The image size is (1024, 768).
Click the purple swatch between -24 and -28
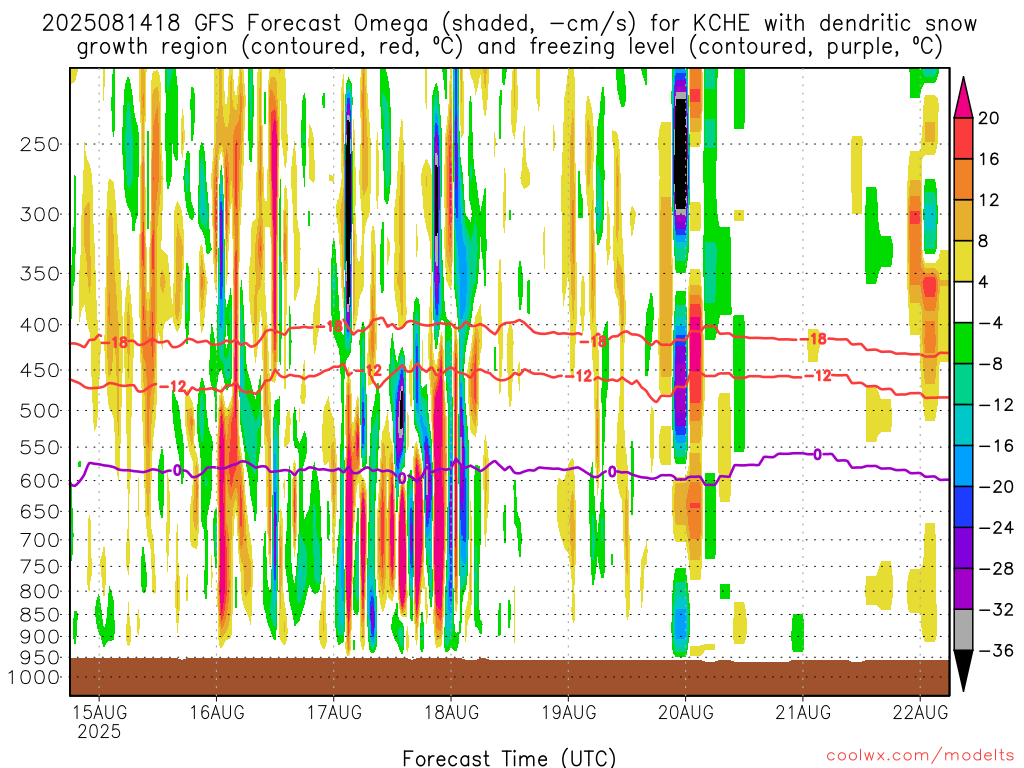click(x=963, y=548)
